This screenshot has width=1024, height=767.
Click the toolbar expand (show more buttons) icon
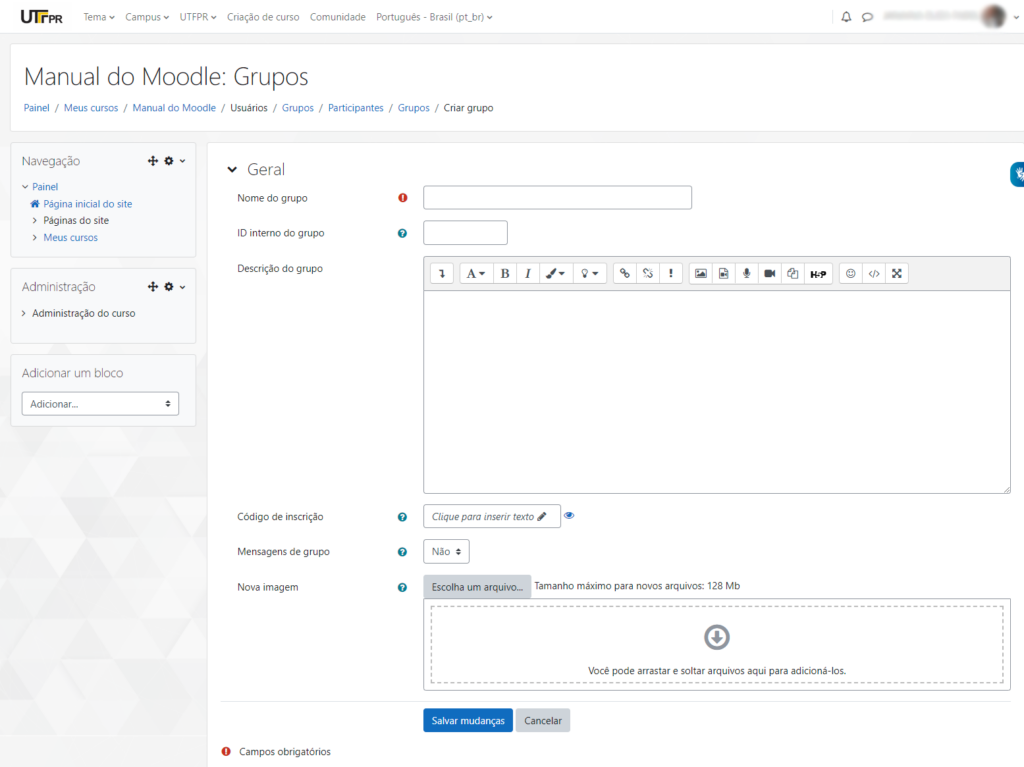tap(442, 274)
